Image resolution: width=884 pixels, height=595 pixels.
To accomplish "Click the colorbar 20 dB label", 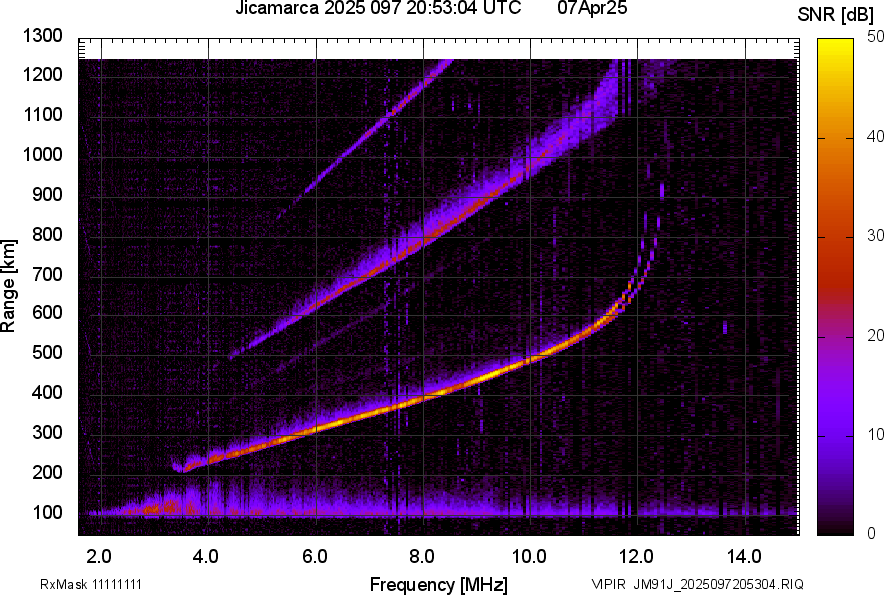I will [x=875, y=335].
